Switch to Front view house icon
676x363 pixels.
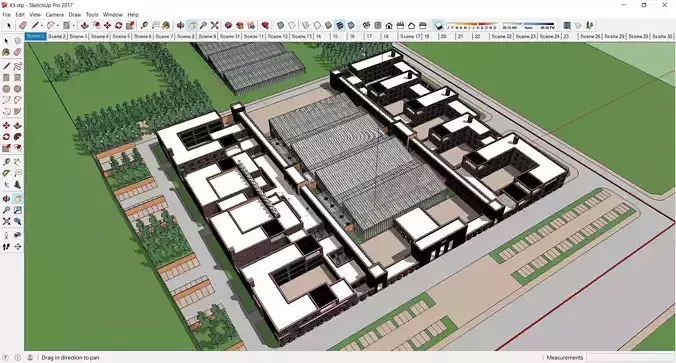coord(389,25)
